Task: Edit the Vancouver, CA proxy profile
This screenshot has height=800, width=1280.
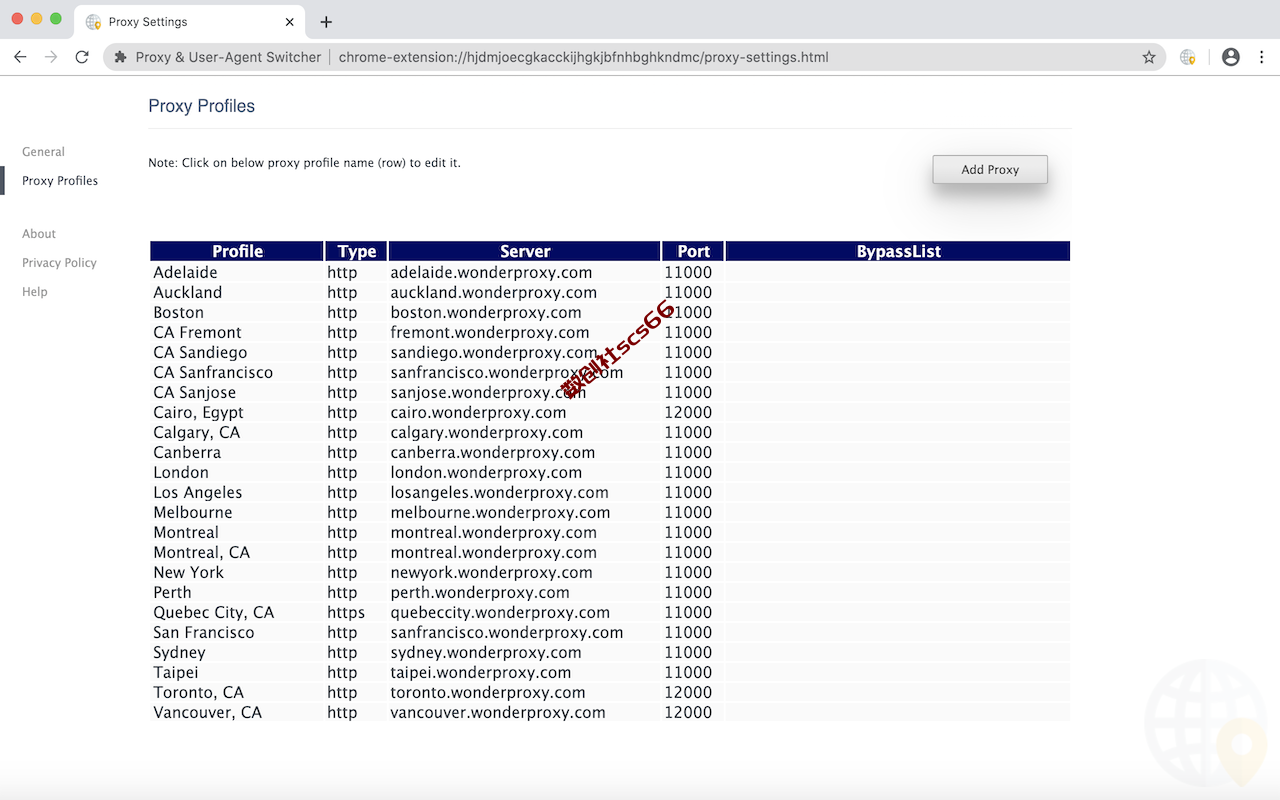Action: click(610, 712)
